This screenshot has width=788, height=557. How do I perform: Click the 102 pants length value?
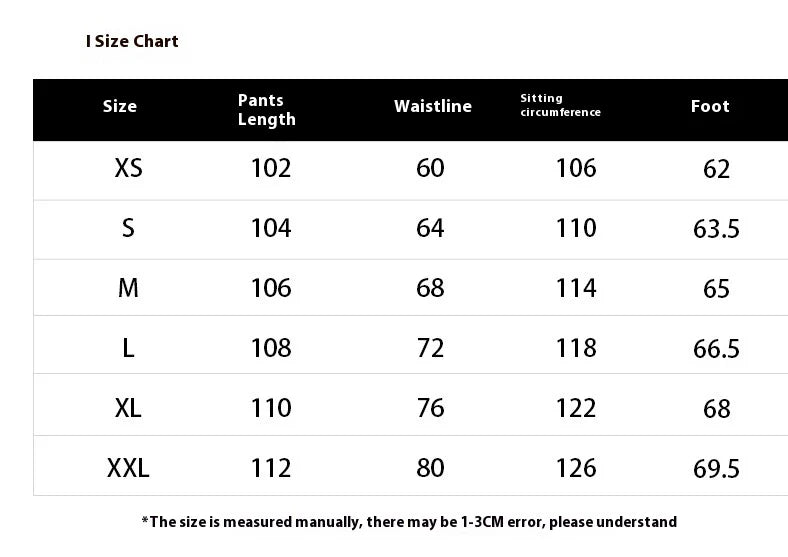271,168
